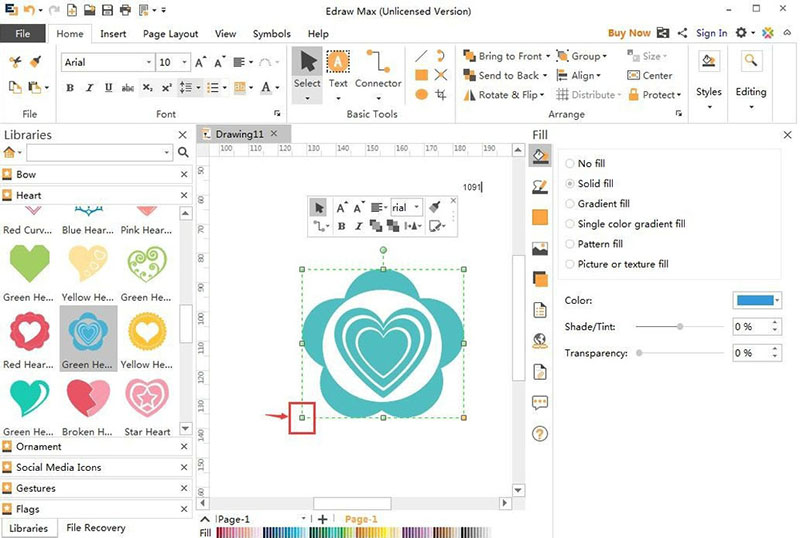Click the Transparency slider handle
The width and height of the screenshot is (800, 538).
[639, 353]
